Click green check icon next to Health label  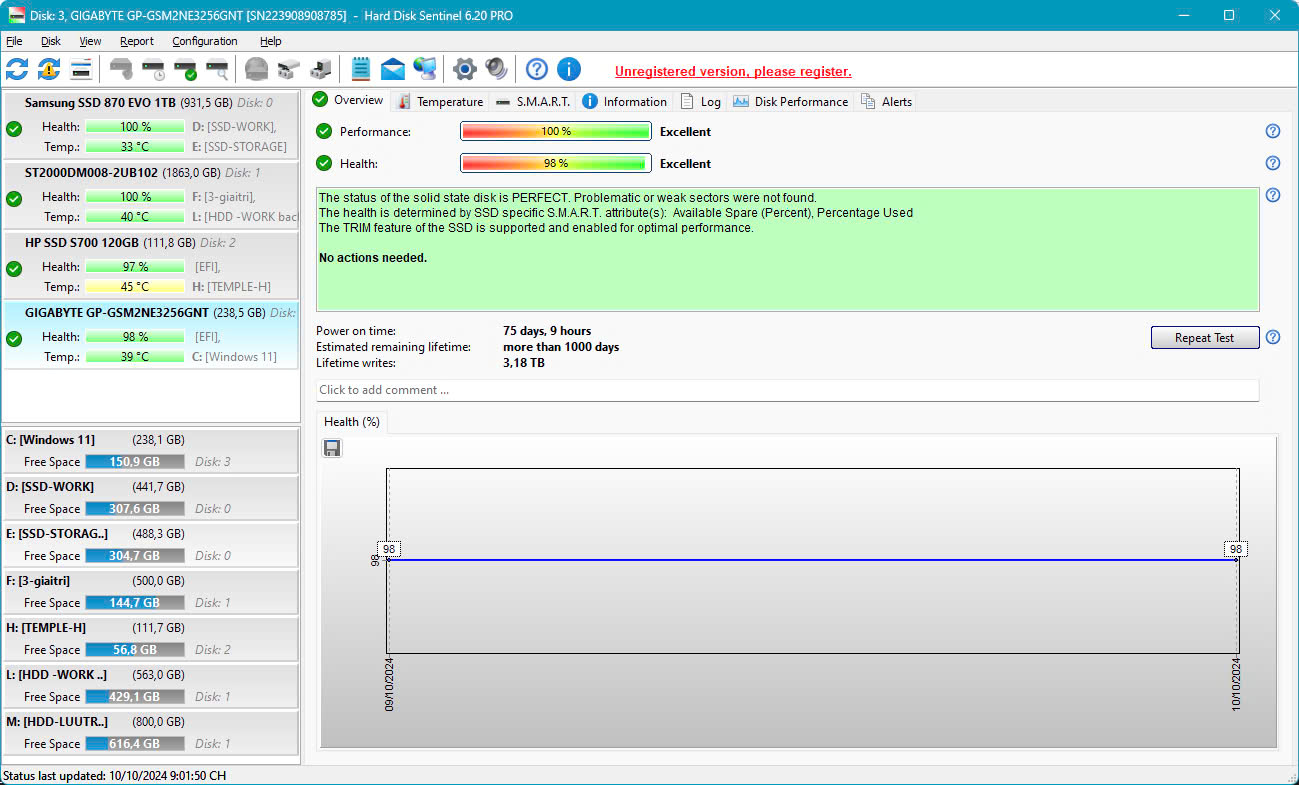[x=324, y=163]
